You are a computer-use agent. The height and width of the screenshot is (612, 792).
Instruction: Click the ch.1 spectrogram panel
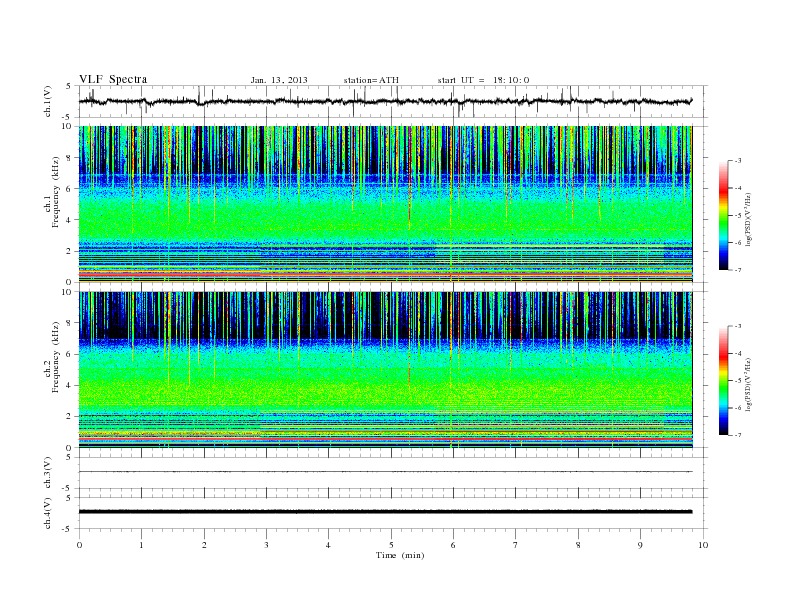coord(385,204)
